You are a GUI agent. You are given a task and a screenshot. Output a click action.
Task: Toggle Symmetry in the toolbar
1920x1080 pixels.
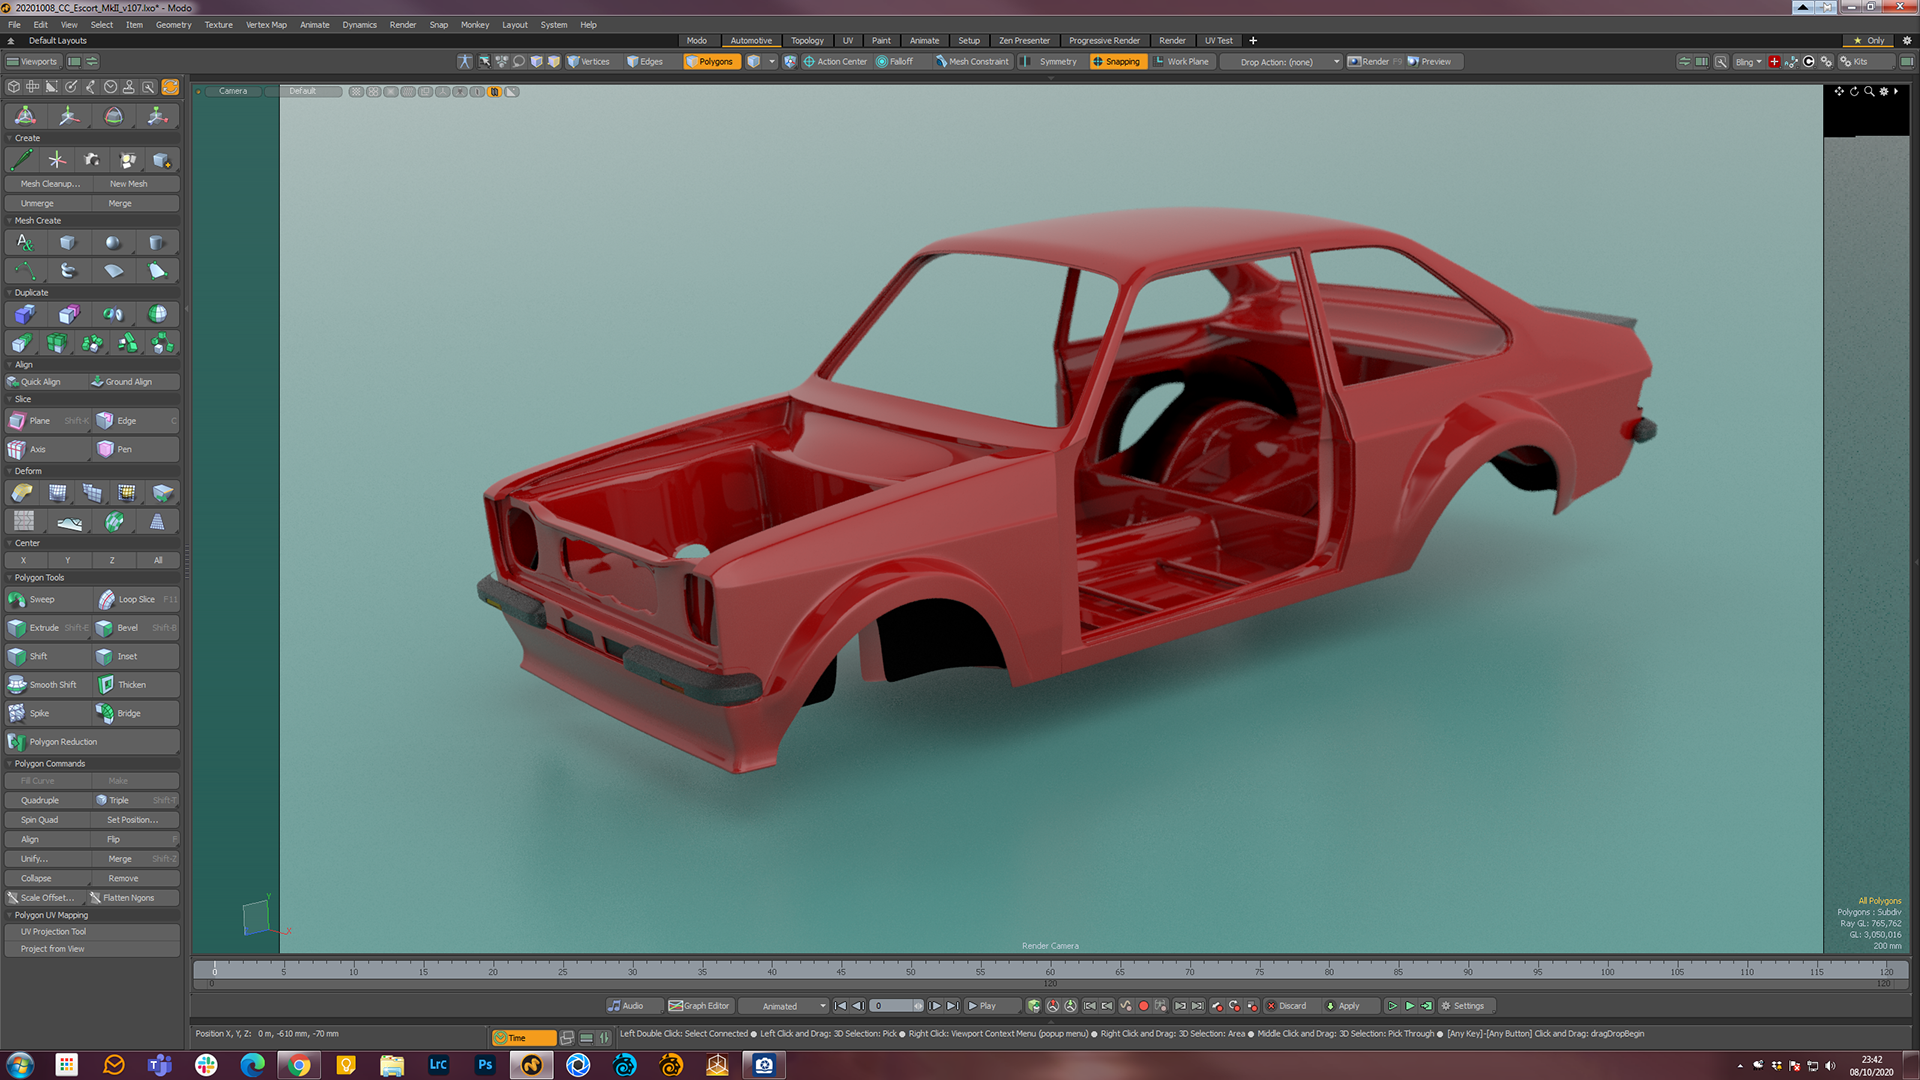point(1057,62)
